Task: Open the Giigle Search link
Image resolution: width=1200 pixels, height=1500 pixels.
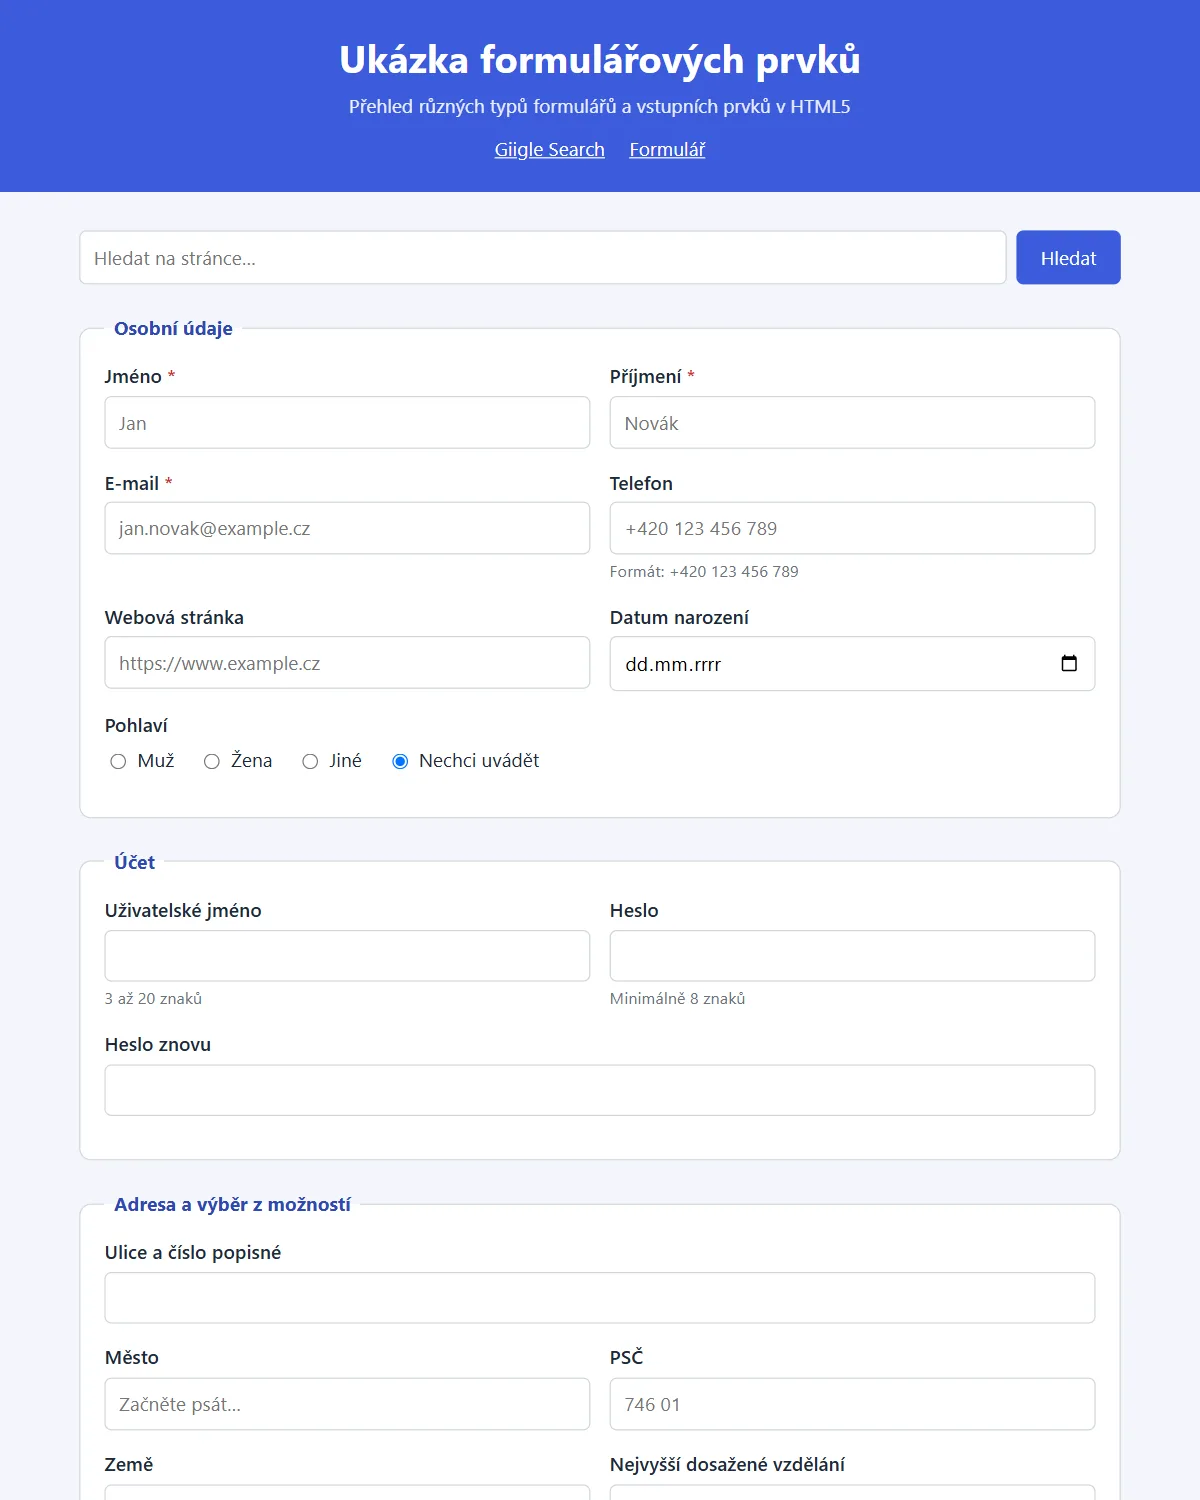Action: tap(549, 149)
